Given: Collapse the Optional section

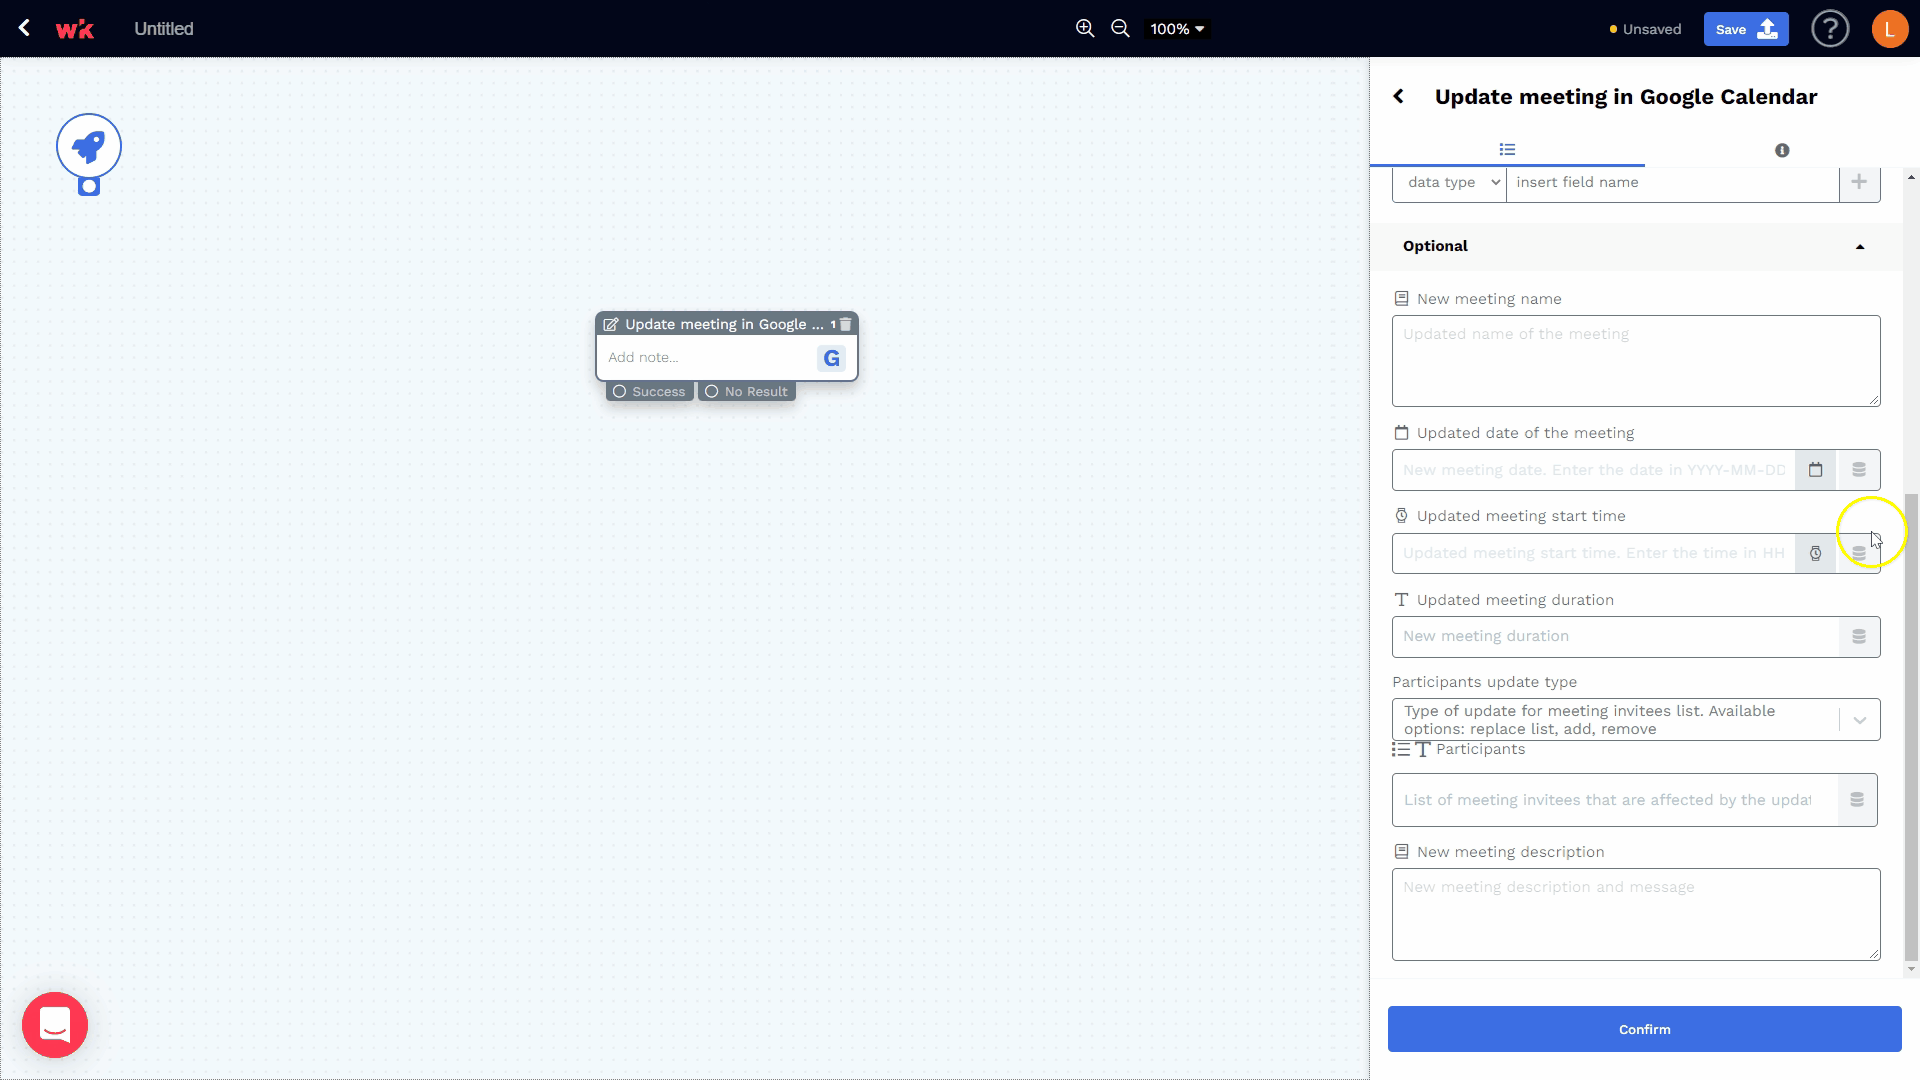Looking at the screenshot, I should 1636,246.
